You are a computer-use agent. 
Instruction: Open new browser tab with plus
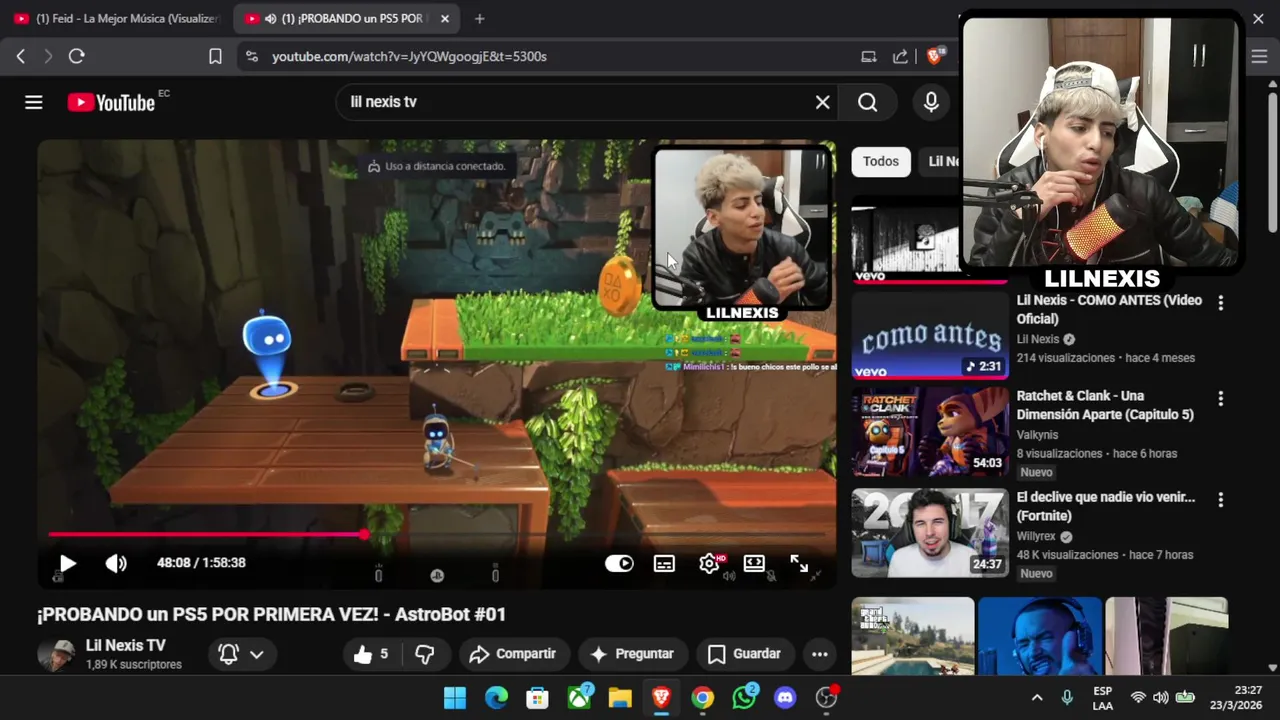(x=479, y=18)
